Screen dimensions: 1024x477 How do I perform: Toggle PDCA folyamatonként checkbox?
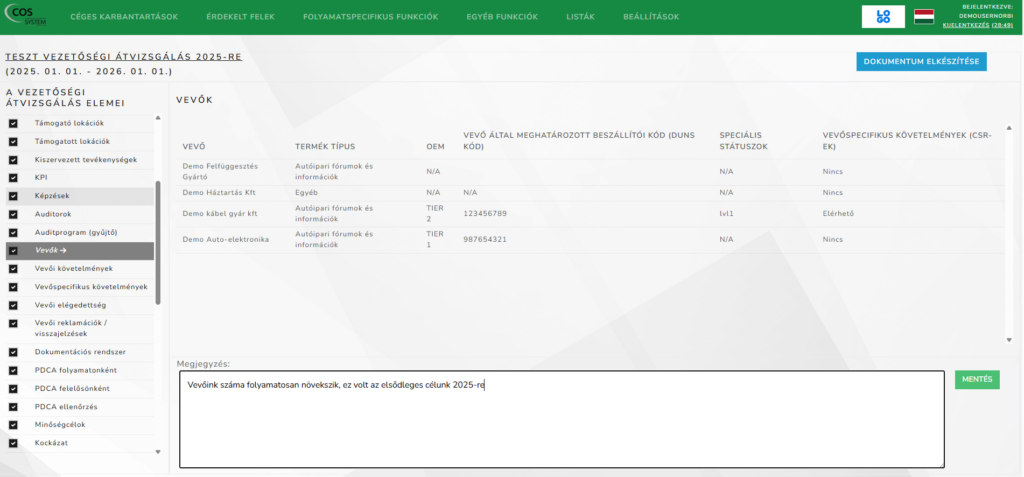[x=13, y=370]
